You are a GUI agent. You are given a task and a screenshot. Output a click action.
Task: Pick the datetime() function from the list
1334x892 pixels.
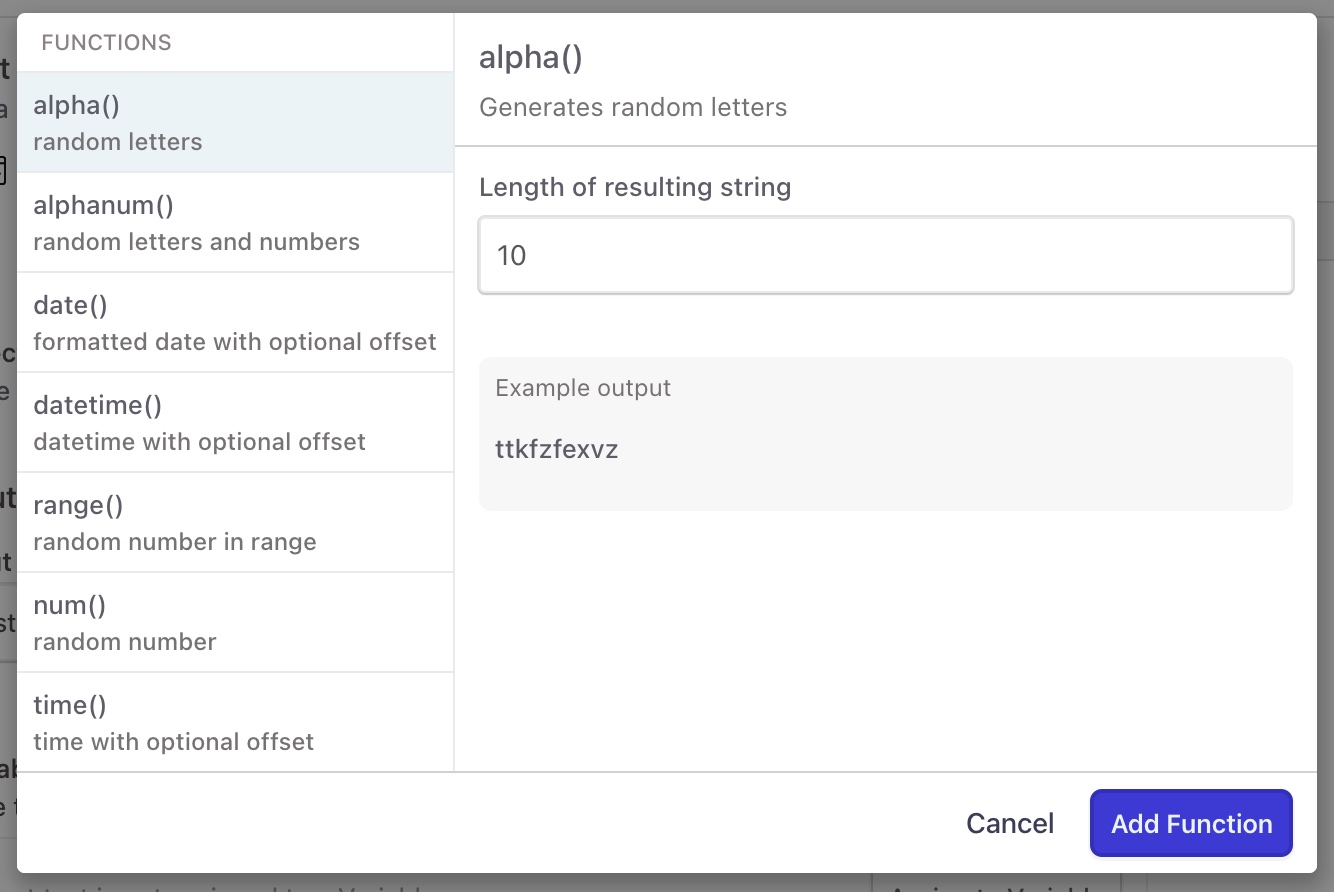pos(235,422)
